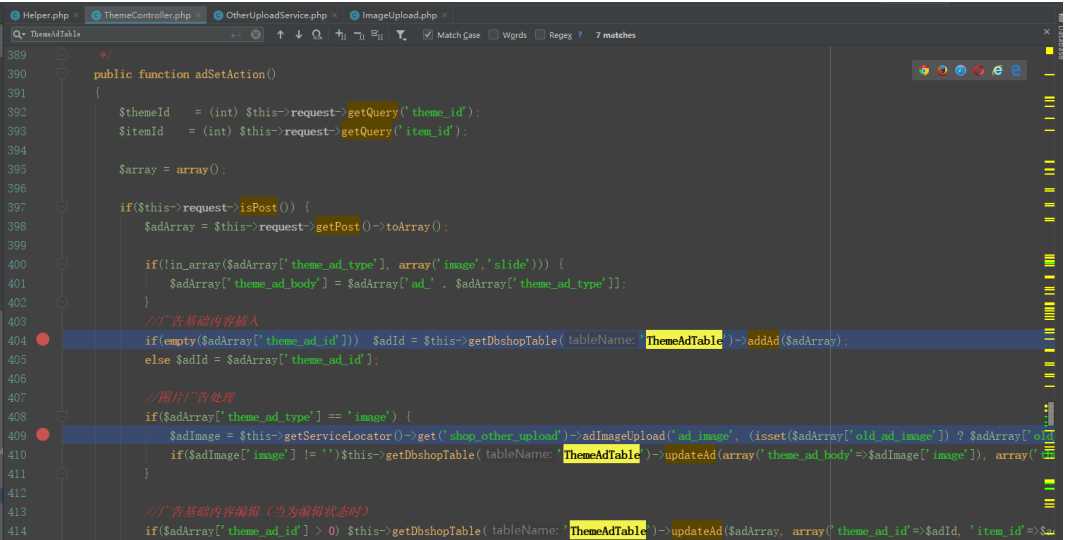Add selection for next occurrence icon
Image resolution: width=1065 pixels, height=540 pixels.
click(340, 35)
